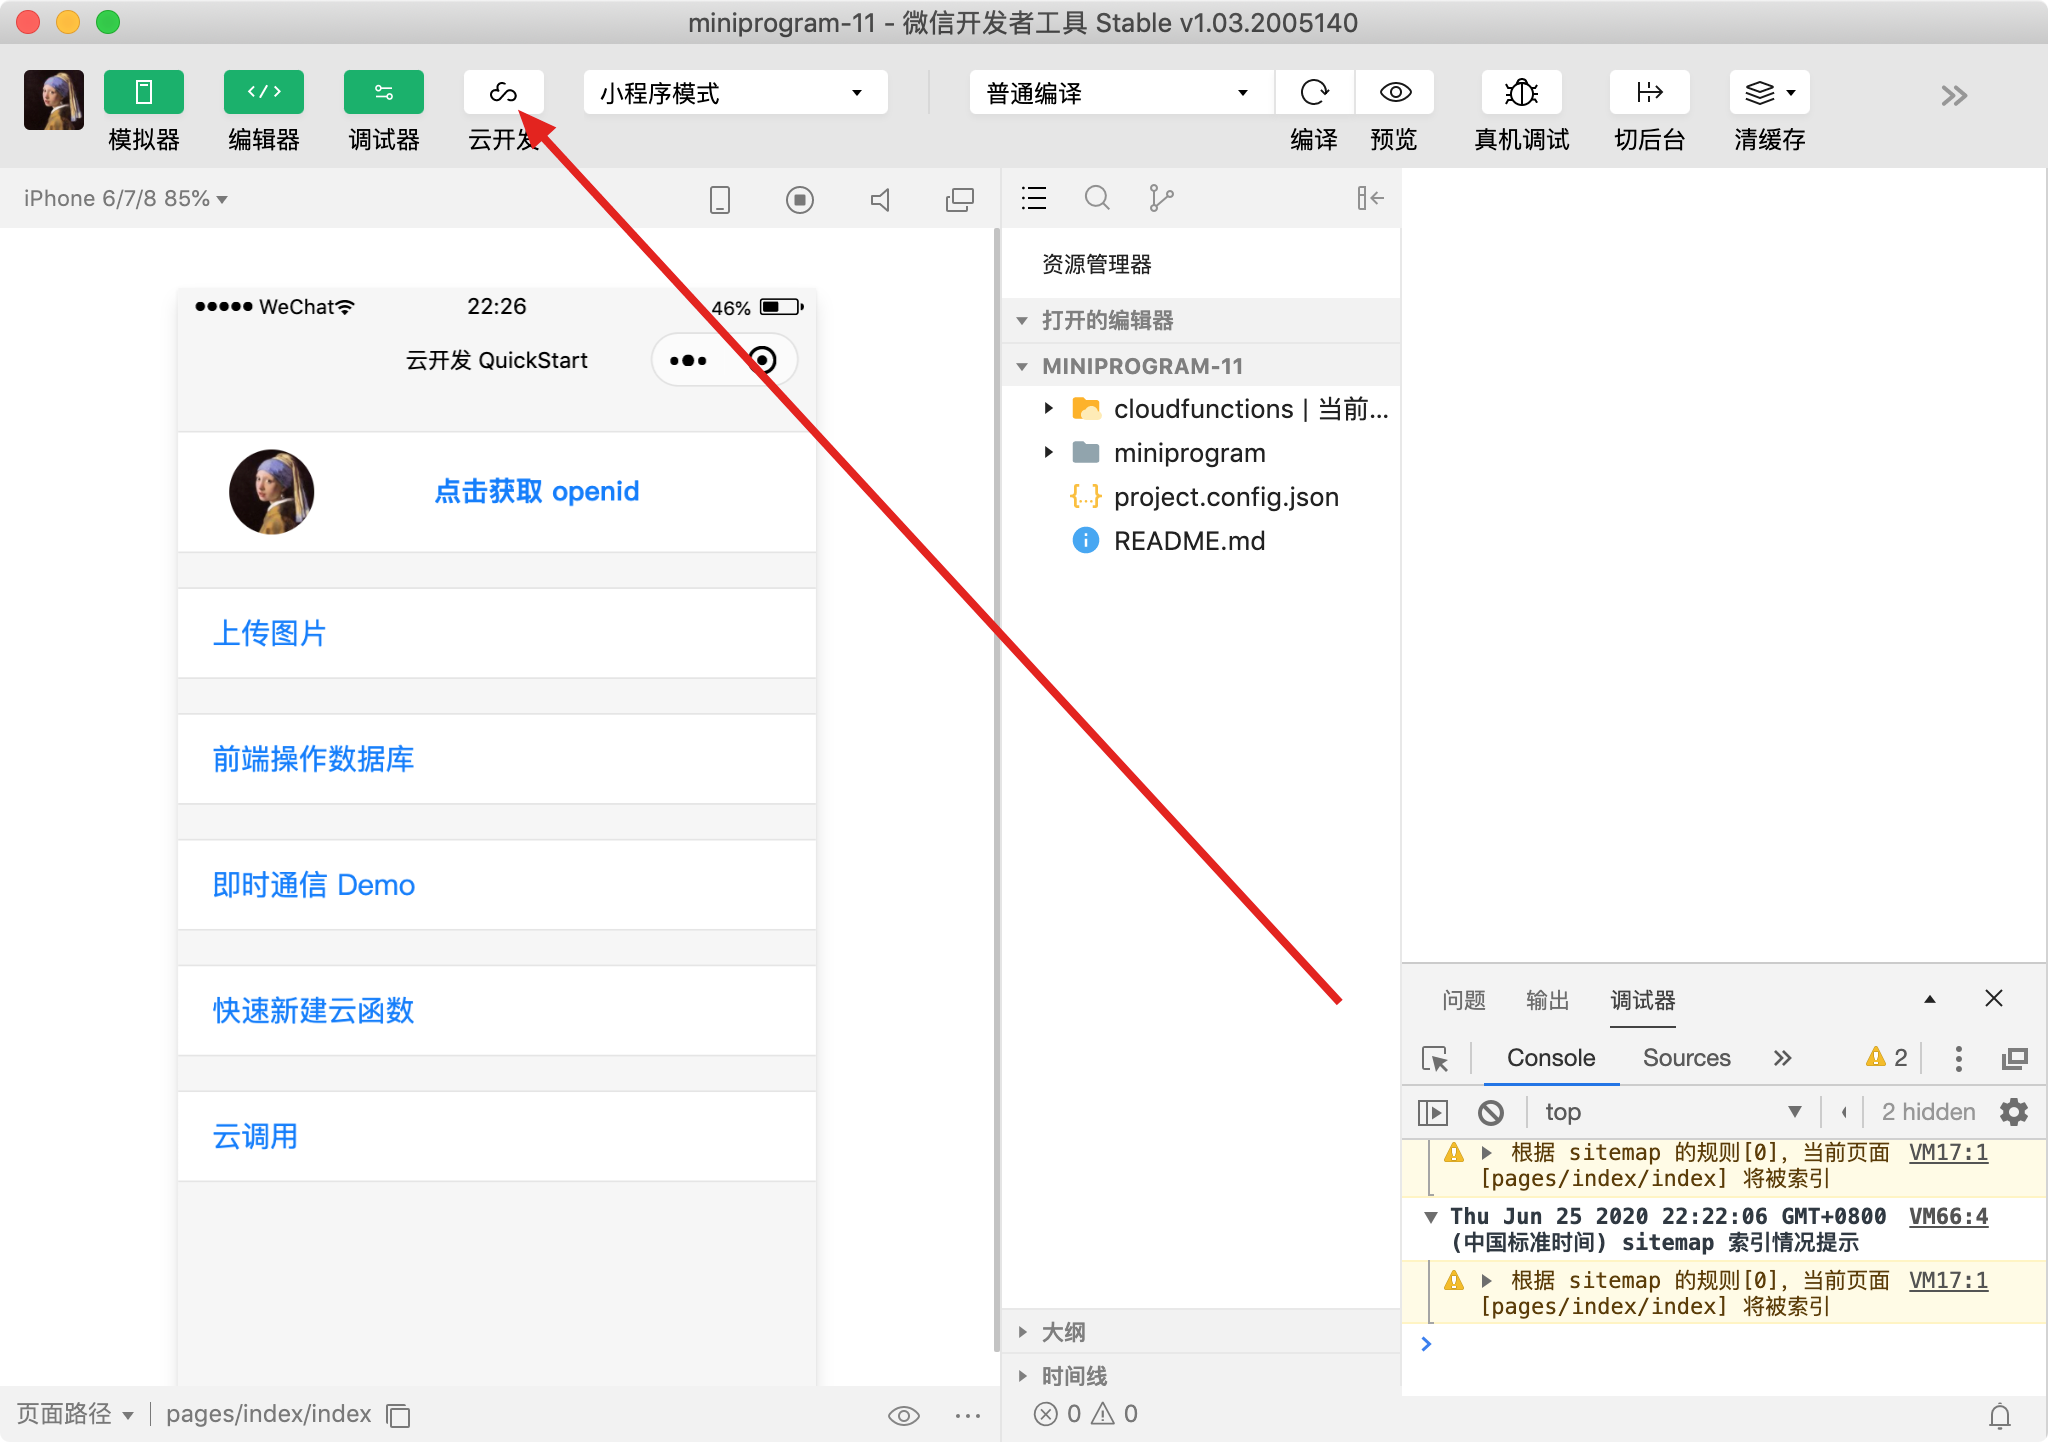Click the clear console icon
The height and width of the screenshot is (1442, 2048).
click(x=1490, y=1112)
